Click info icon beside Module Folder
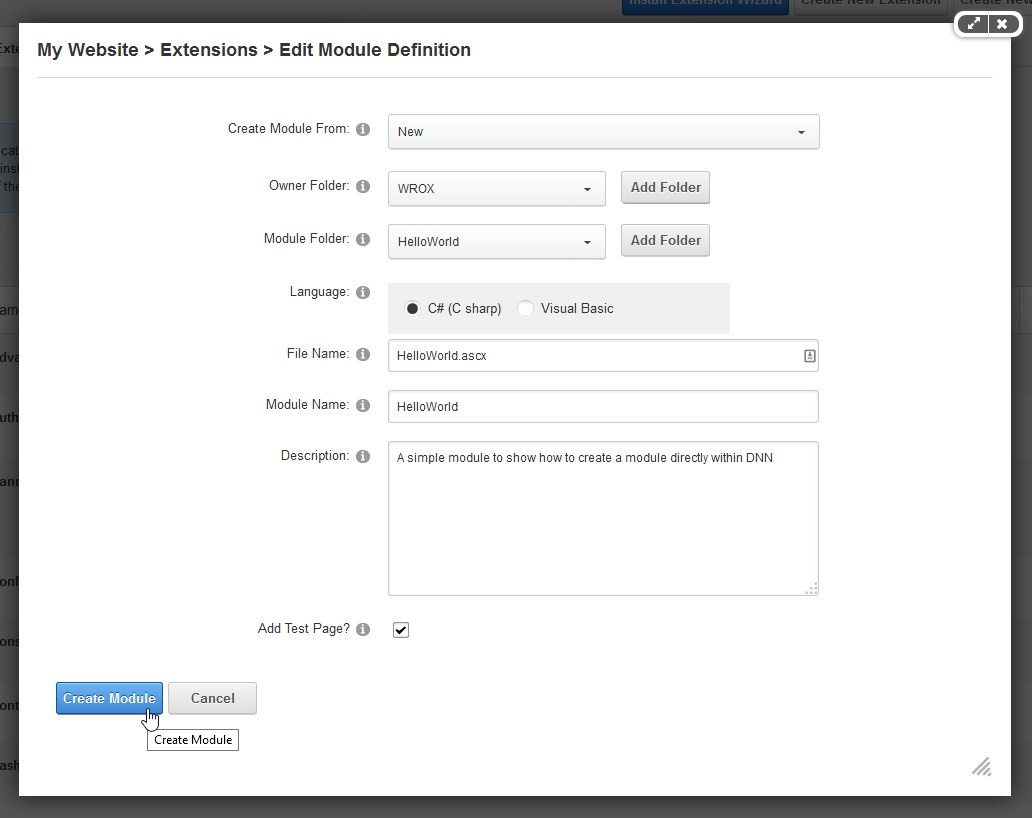Image resolution: width=1032 pixels, height=818 pixels. (363, 240)
